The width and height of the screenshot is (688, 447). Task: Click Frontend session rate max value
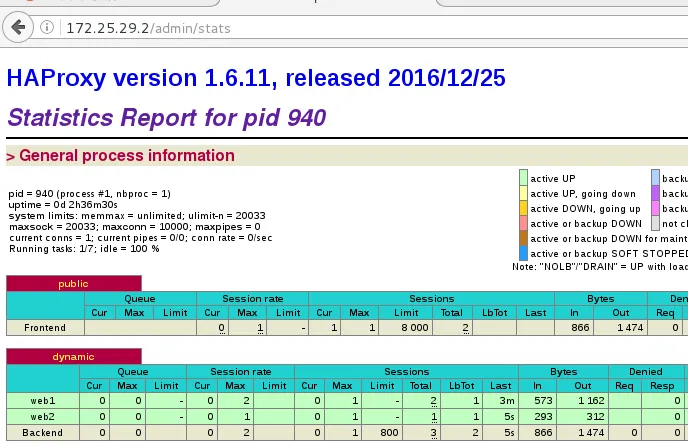260,328
